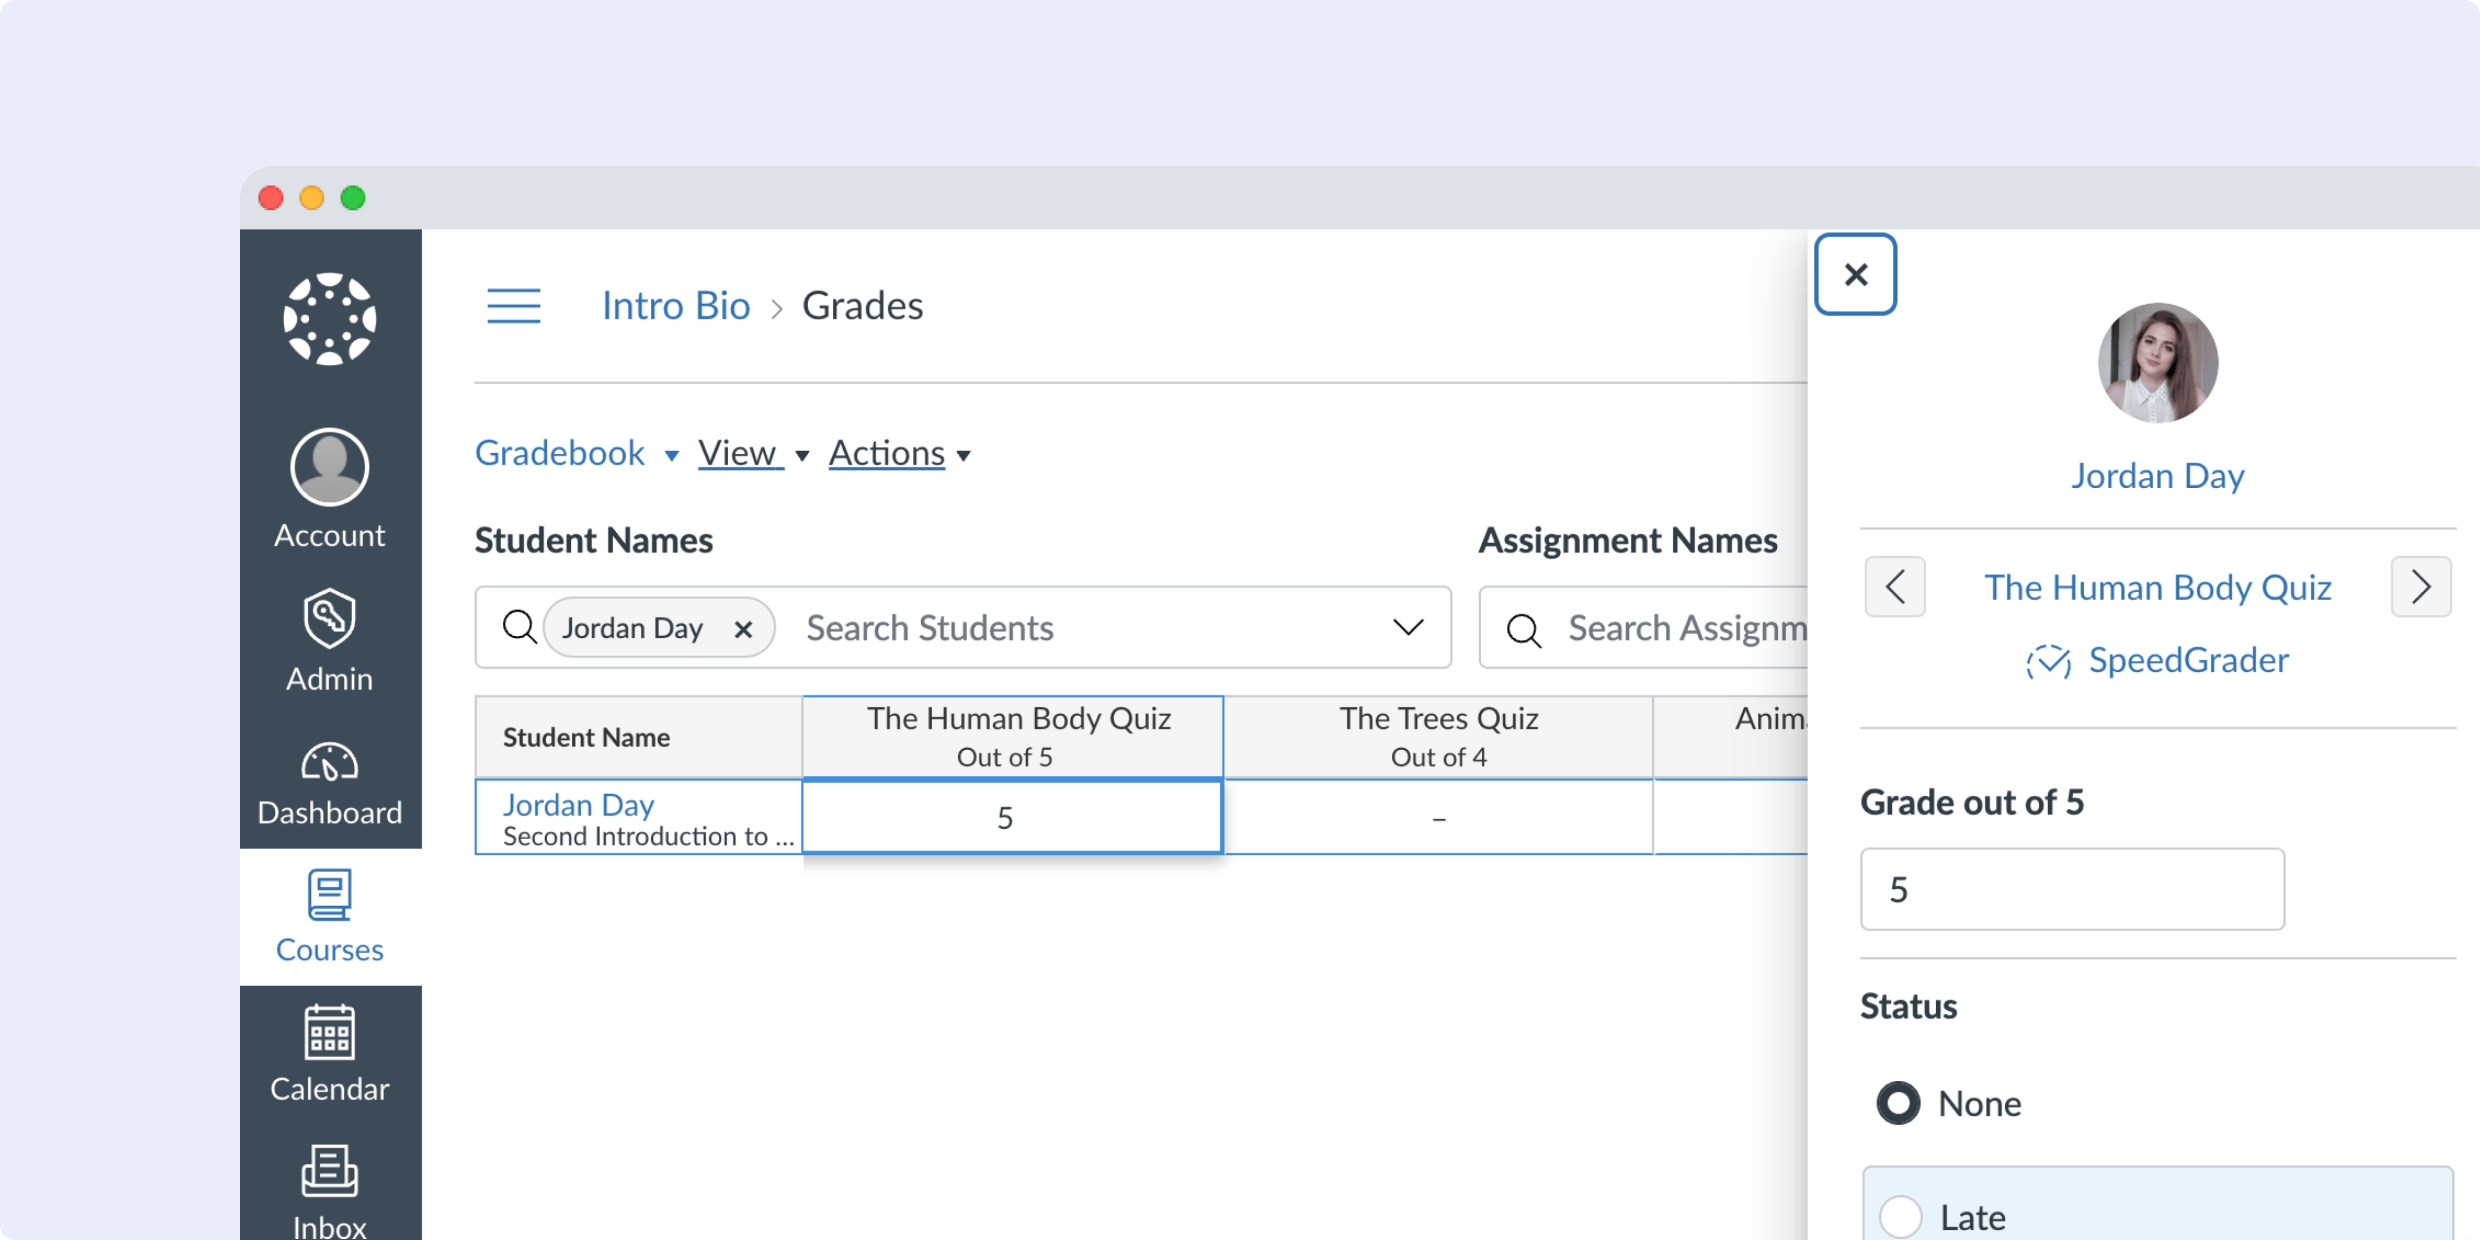Image resolution: width=2480 pixels, height=1240 pixels.
Task: Open The Human Body Quiz assignment link
Action: pyautogui.click(x=2158, y=587)
